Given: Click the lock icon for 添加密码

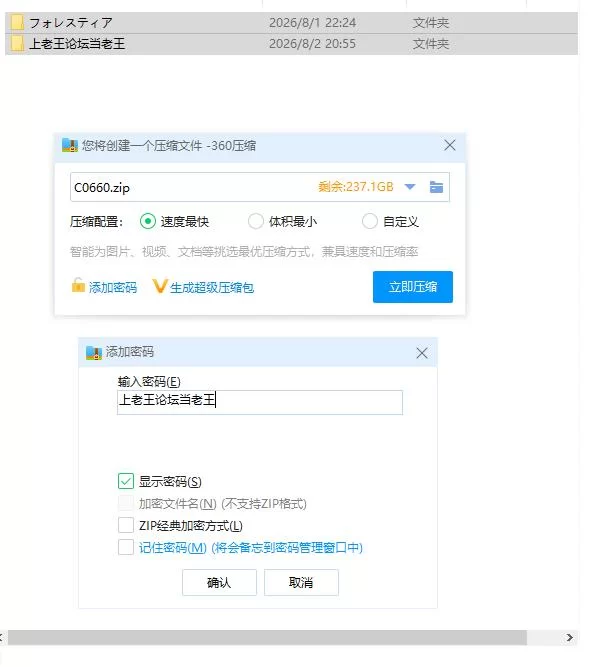Looking at the screenshot, I should coord(78,285).
